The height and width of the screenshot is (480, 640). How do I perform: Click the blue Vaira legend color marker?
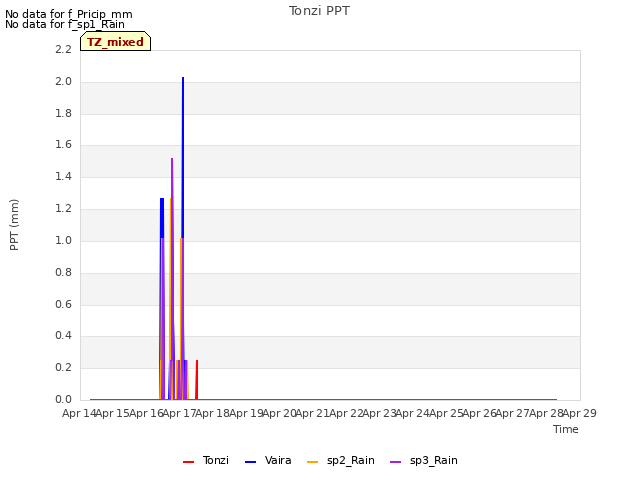(251, 462)
